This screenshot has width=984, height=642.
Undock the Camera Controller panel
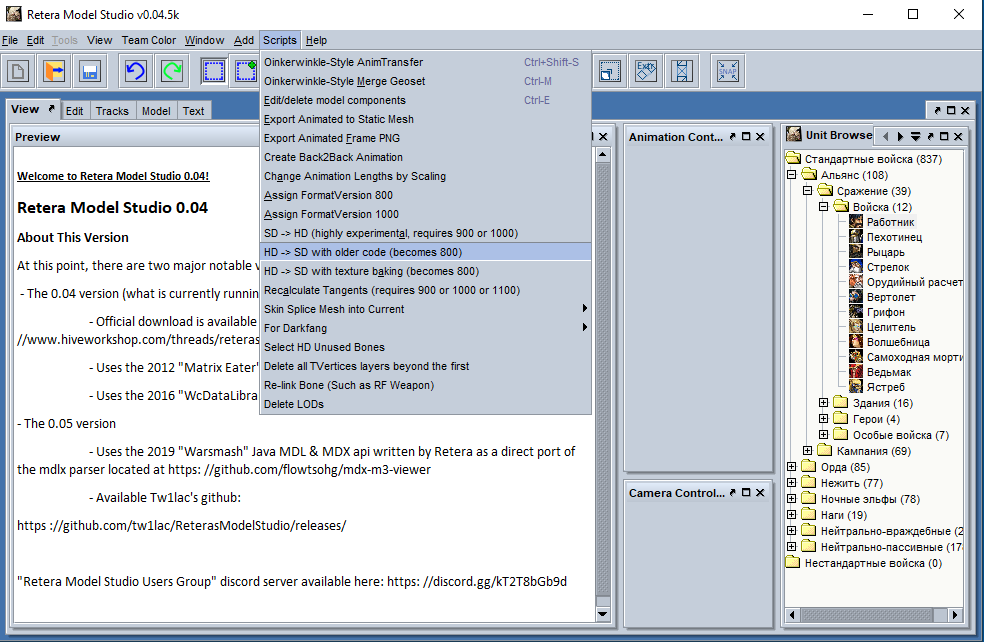coord(732,493)
